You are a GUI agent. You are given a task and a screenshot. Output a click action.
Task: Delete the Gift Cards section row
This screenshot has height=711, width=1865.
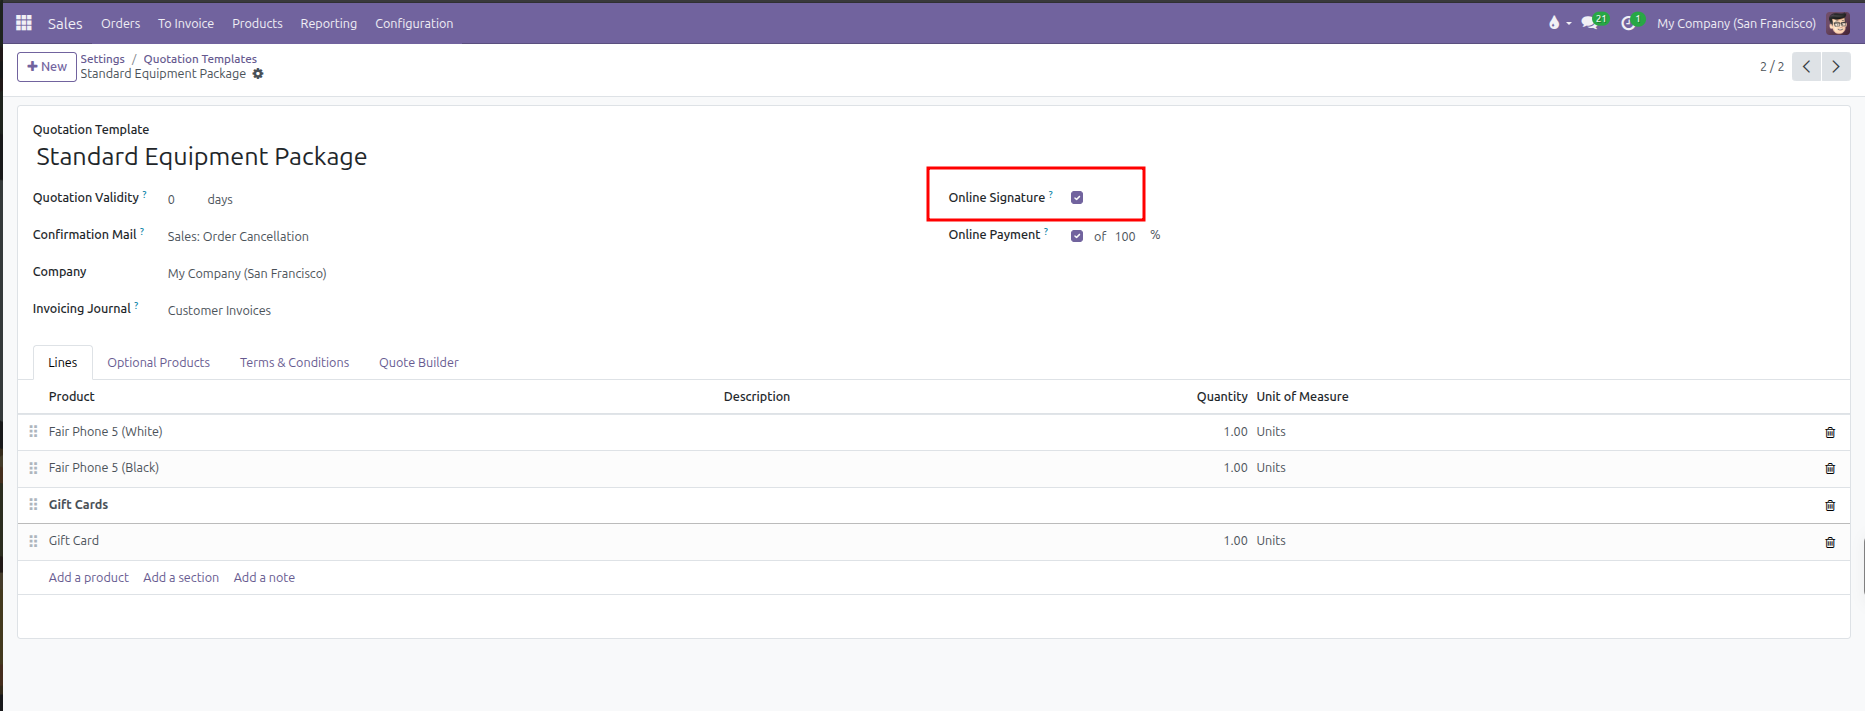[1830, 506]
